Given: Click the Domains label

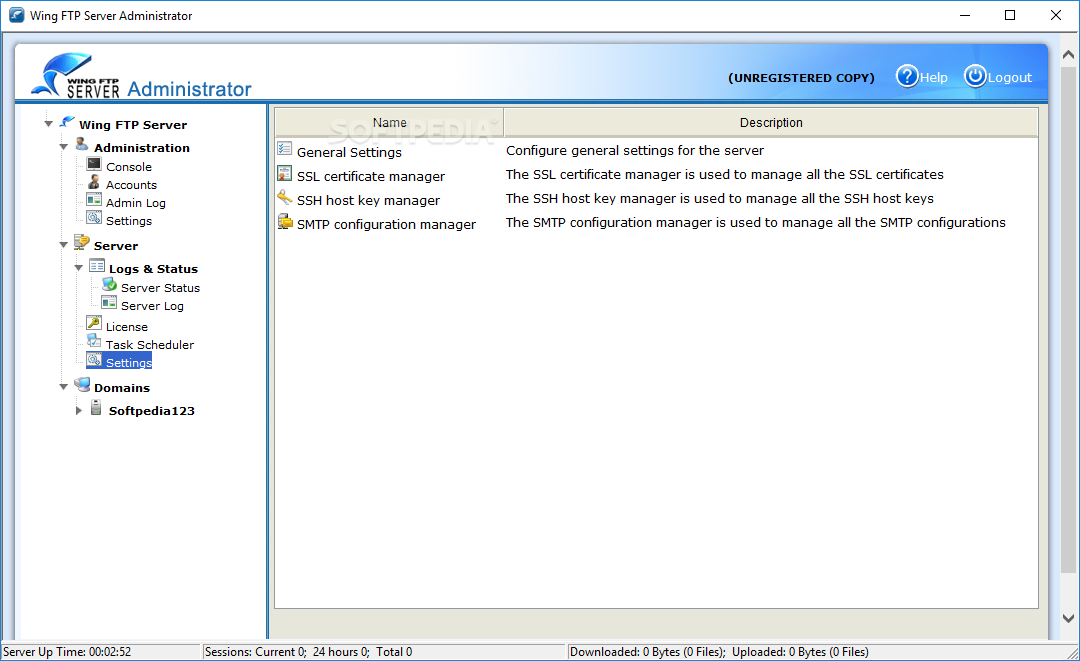Looking at the screenshot, I should (122, 388).
